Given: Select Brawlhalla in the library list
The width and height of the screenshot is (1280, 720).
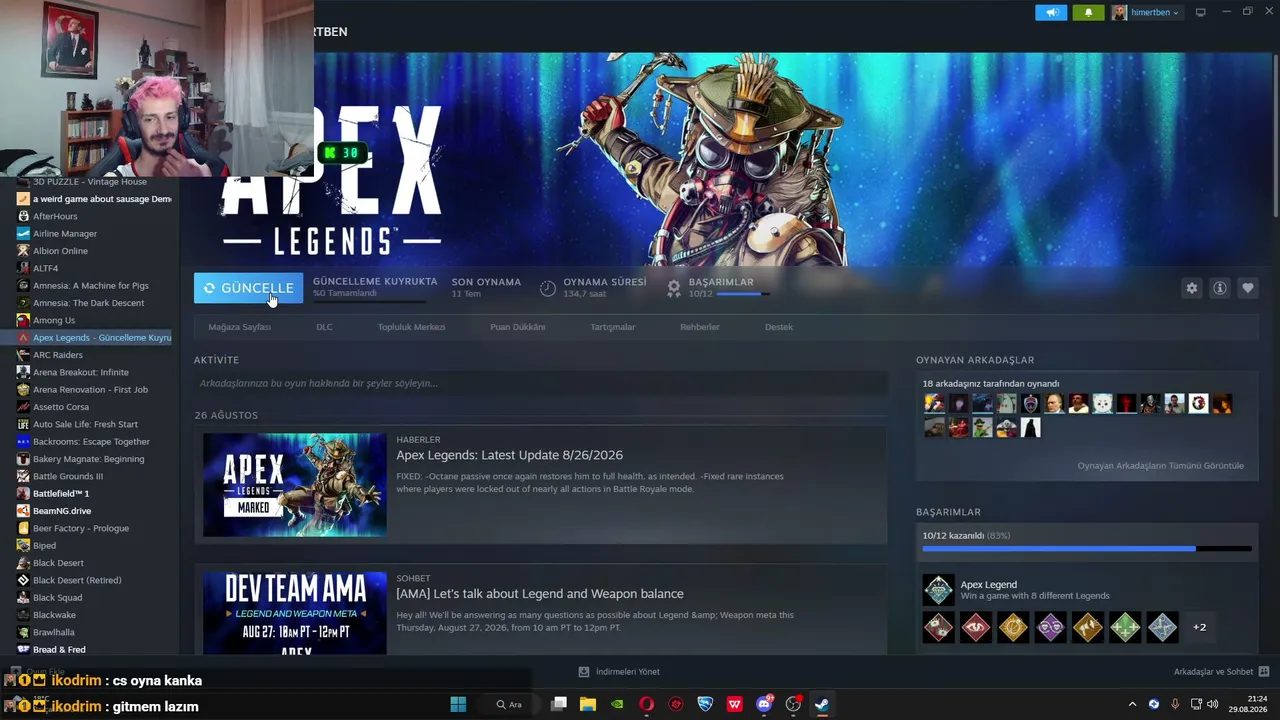Looking at the screenshot, I should tap(54, 632).
